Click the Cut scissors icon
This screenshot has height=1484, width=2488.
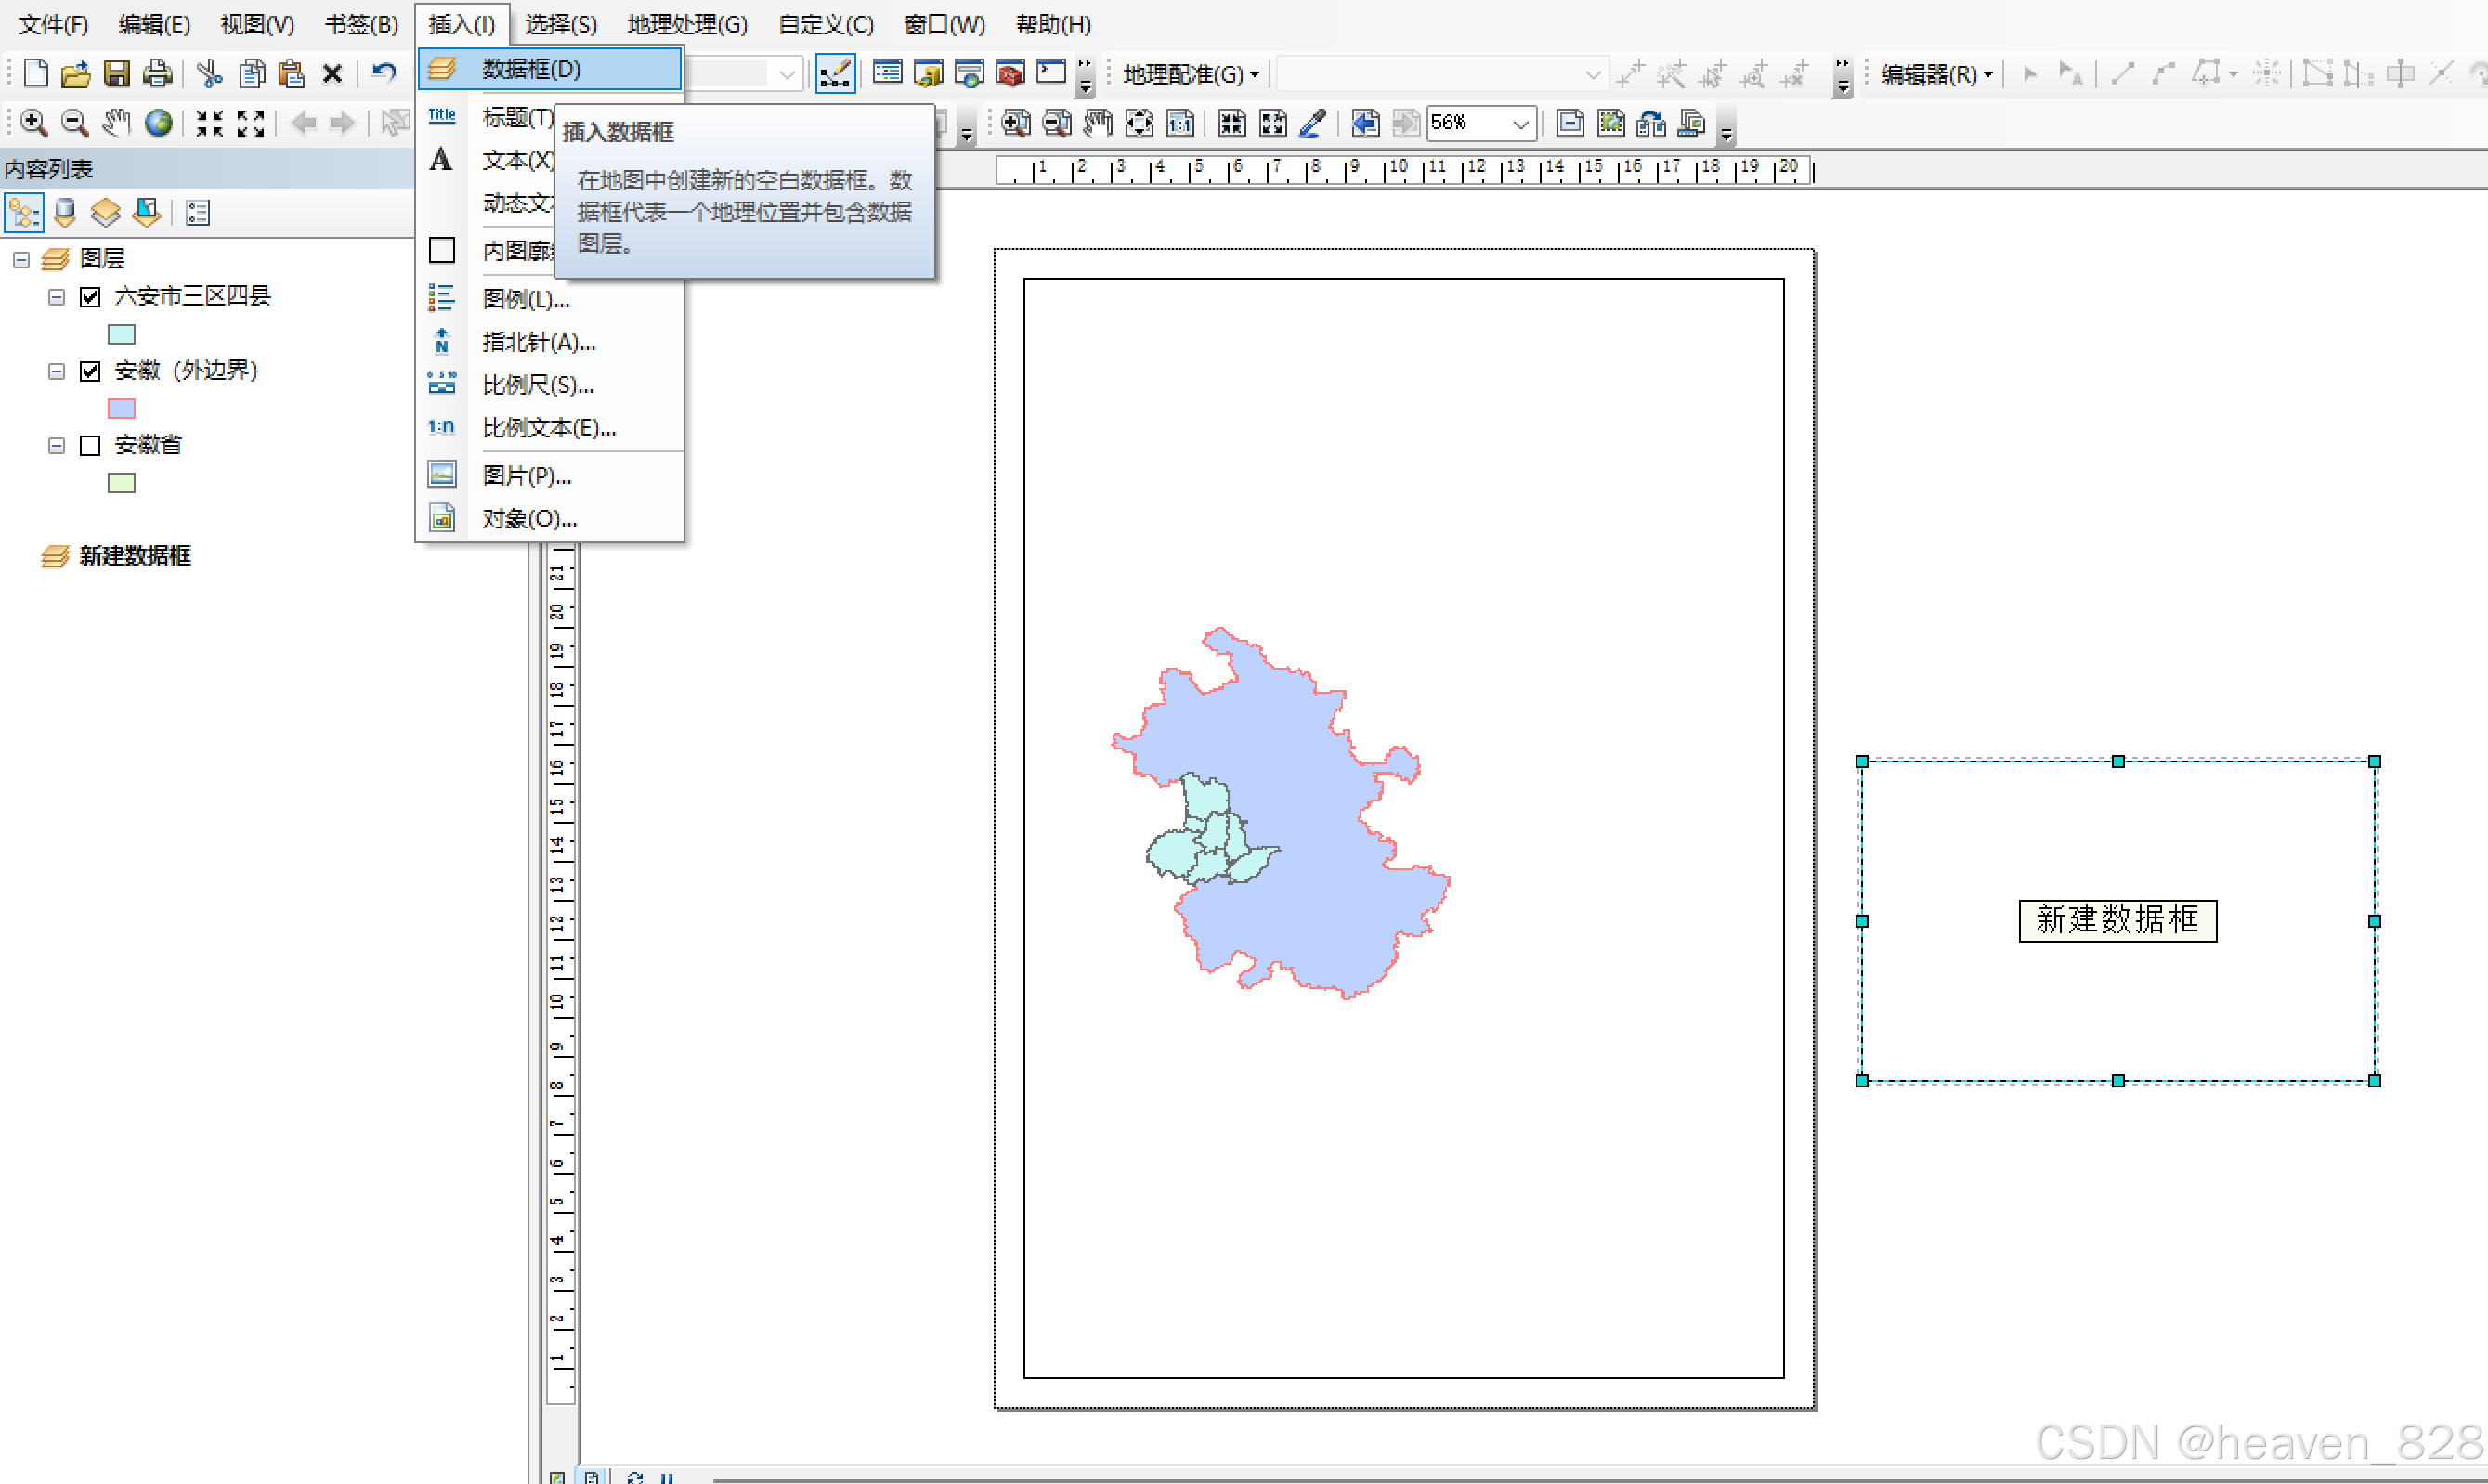pos(209,73)
